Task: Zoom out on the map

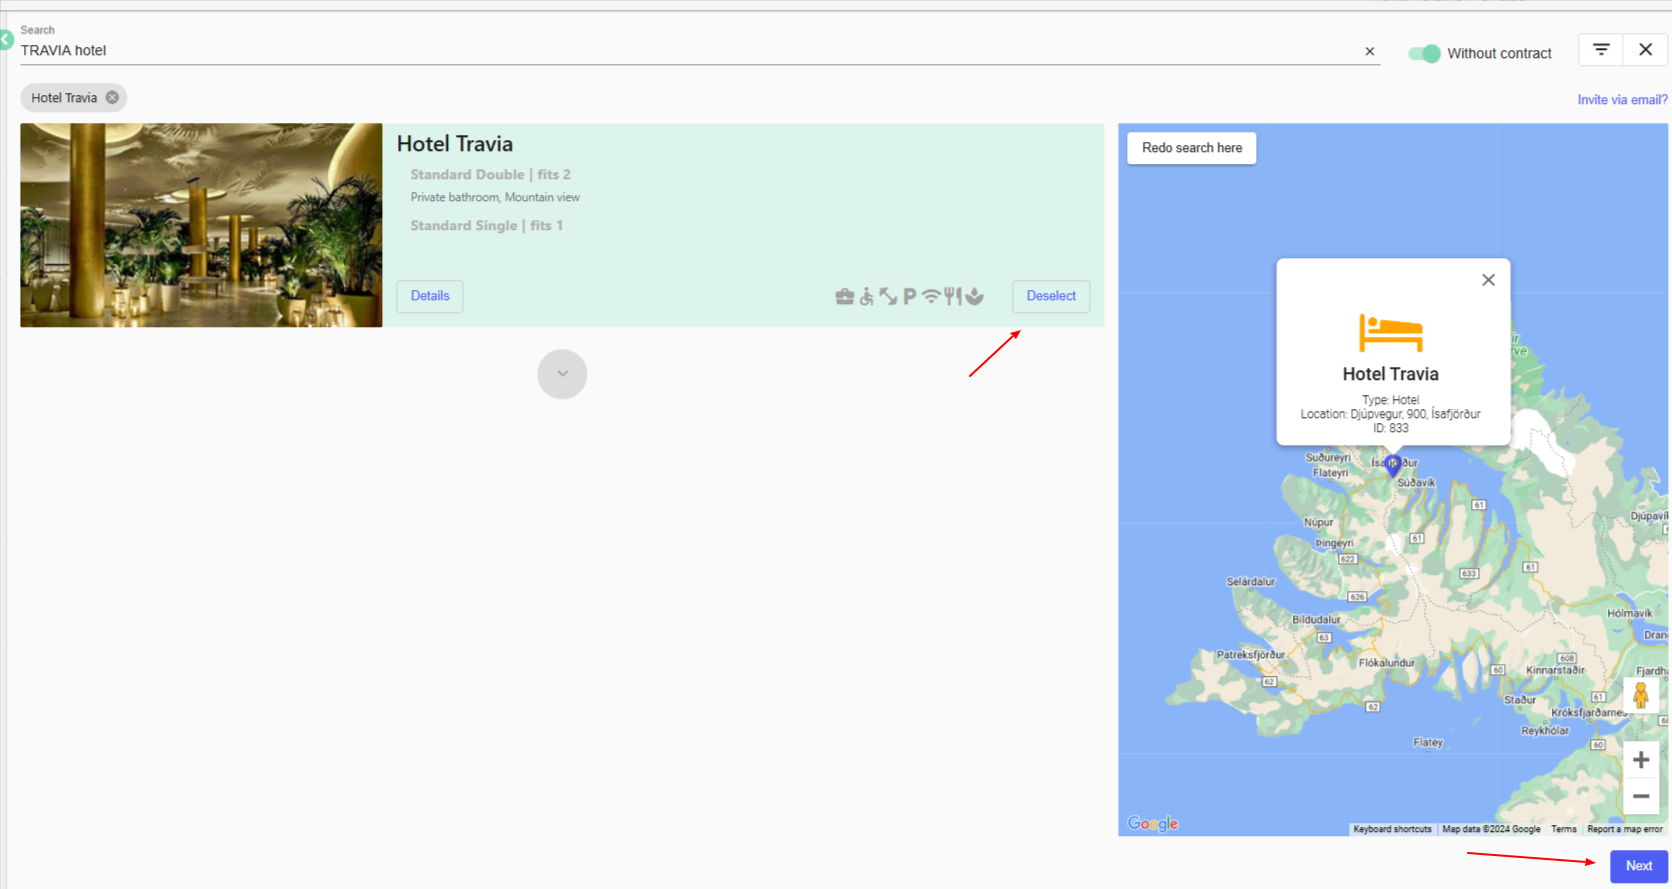Action: tap(1641, 797)
